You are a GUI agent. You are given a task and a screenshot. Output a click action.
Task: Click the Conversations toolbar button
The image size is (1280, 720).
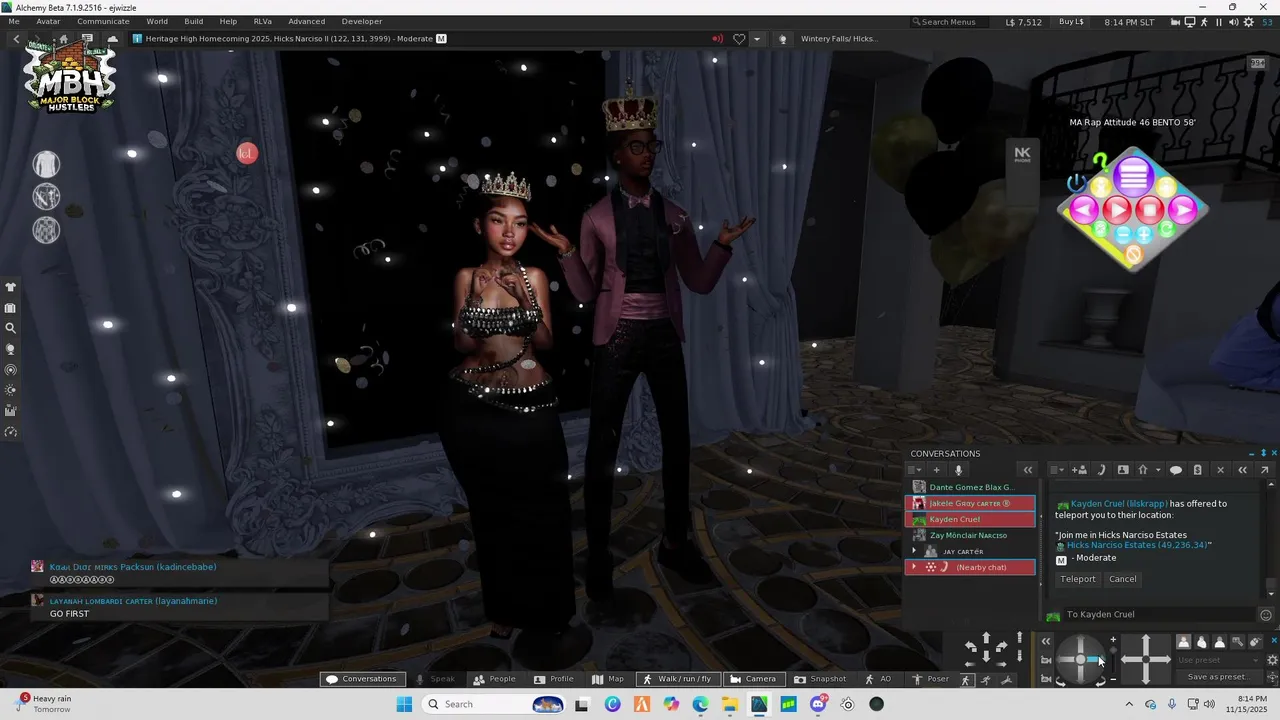(362, 679)
